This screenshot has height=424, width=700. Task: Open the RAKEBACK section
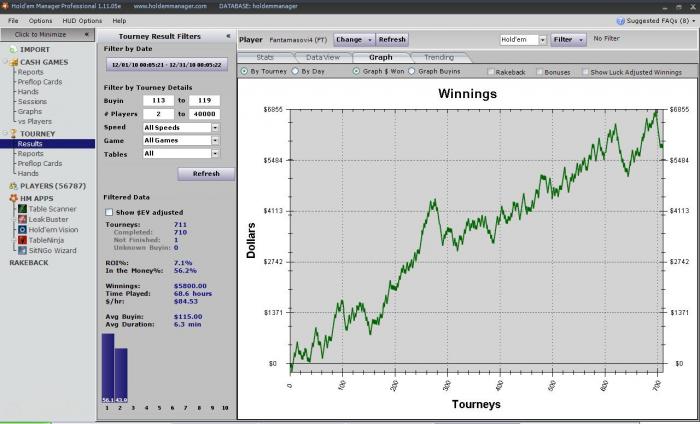coord(29,263)
